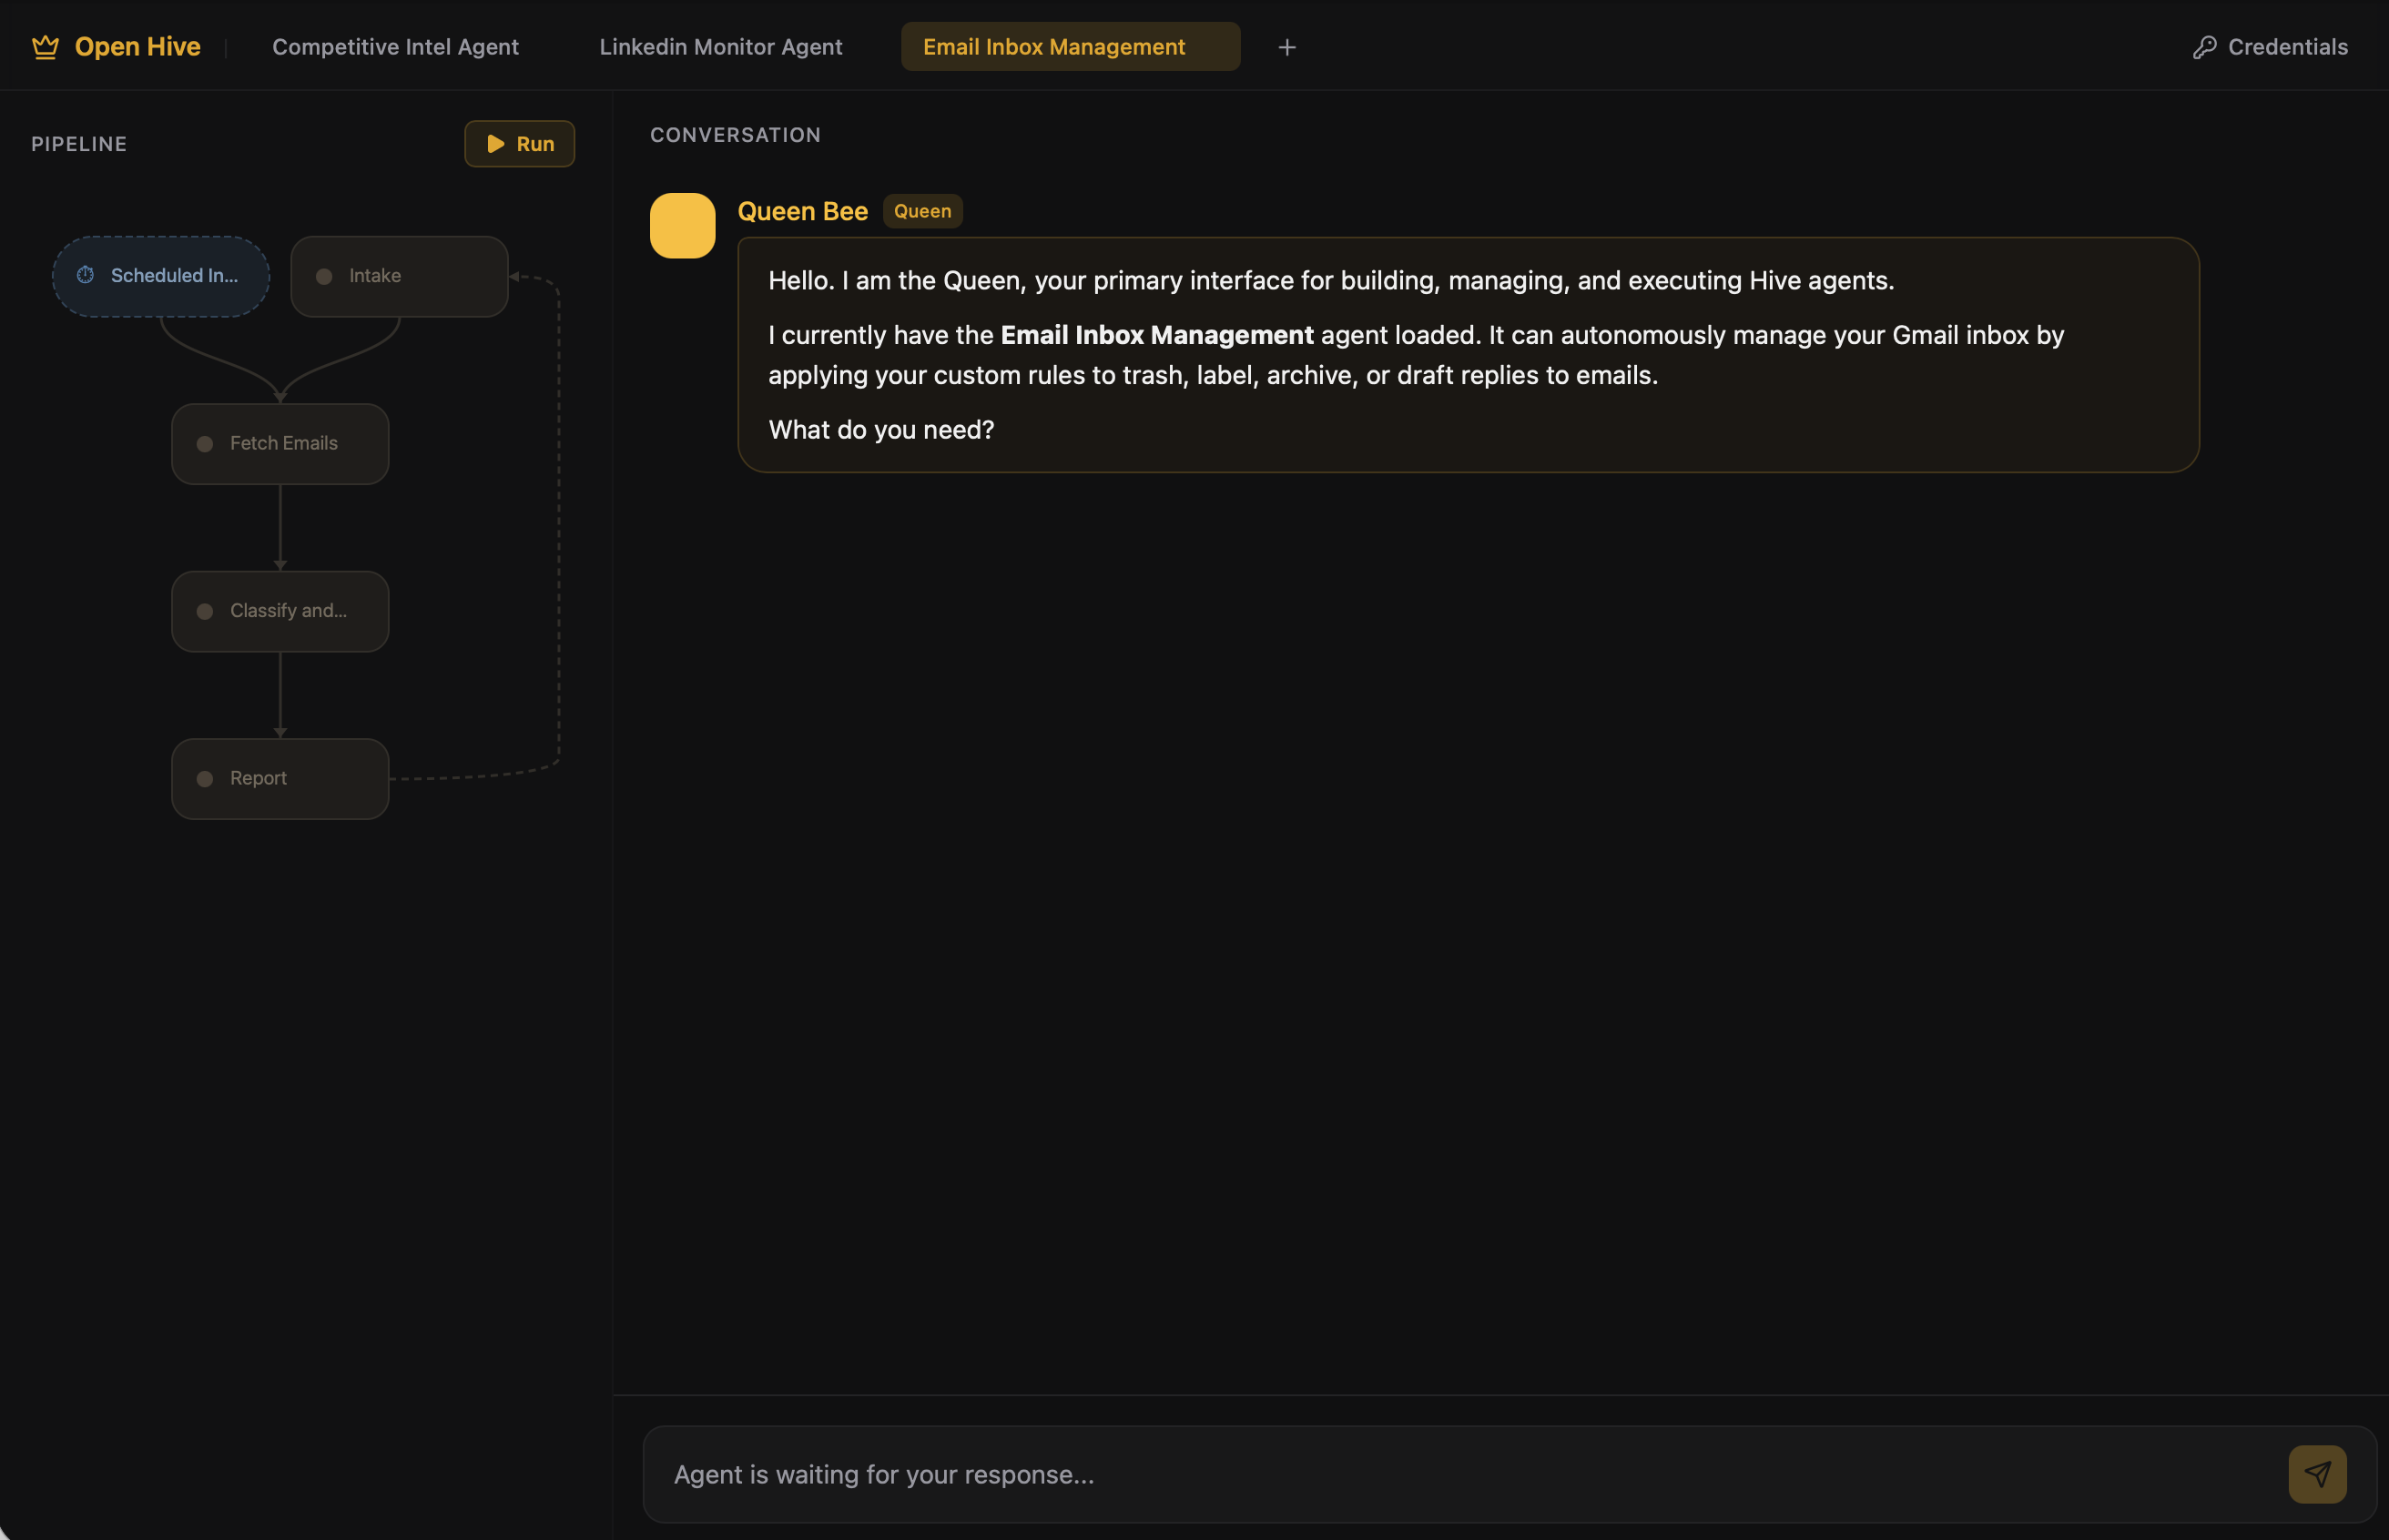Focus the agent response message input
Viewport: 2389px width, 1540px height.
pos(1460,1473)
